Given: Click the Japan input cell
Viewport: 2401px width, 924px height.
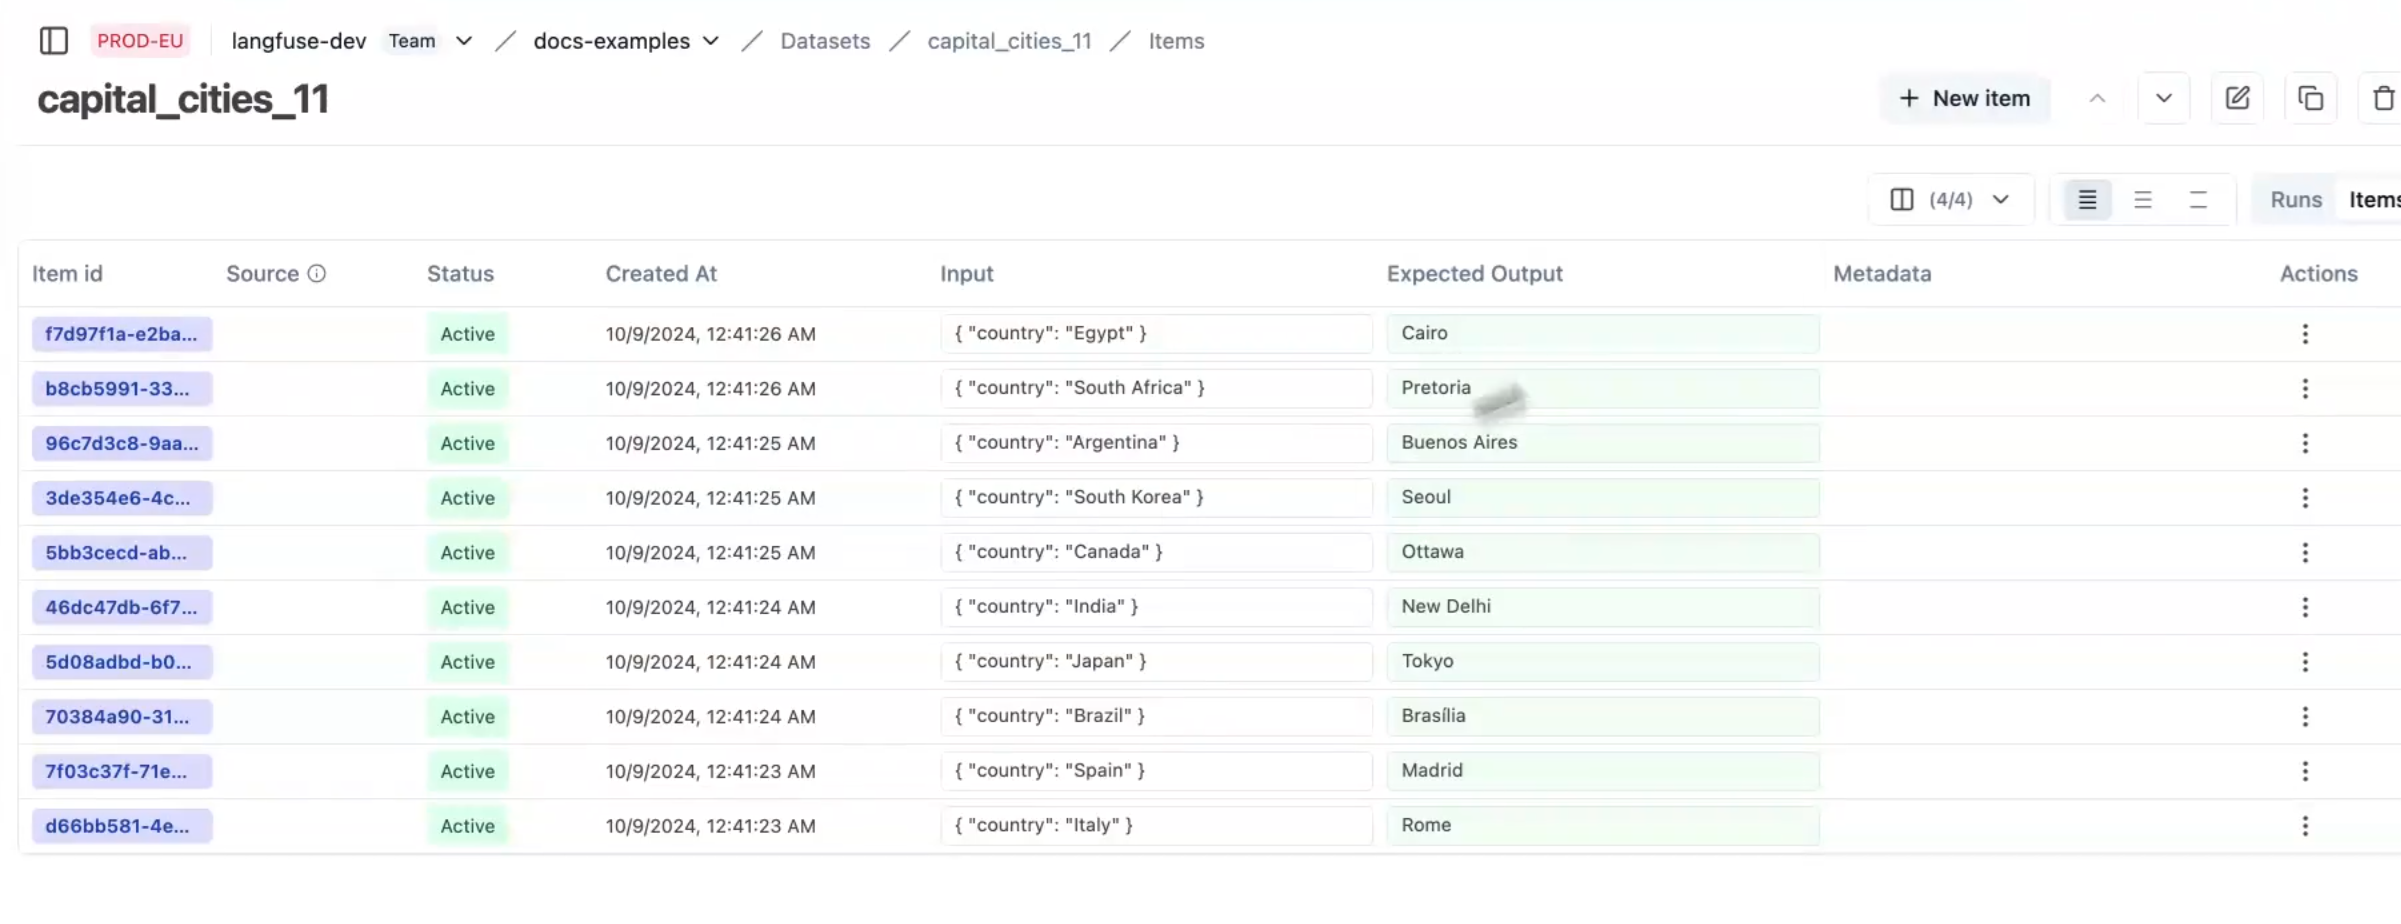Looking at the screenshot, I should (x=1156, y=662).
